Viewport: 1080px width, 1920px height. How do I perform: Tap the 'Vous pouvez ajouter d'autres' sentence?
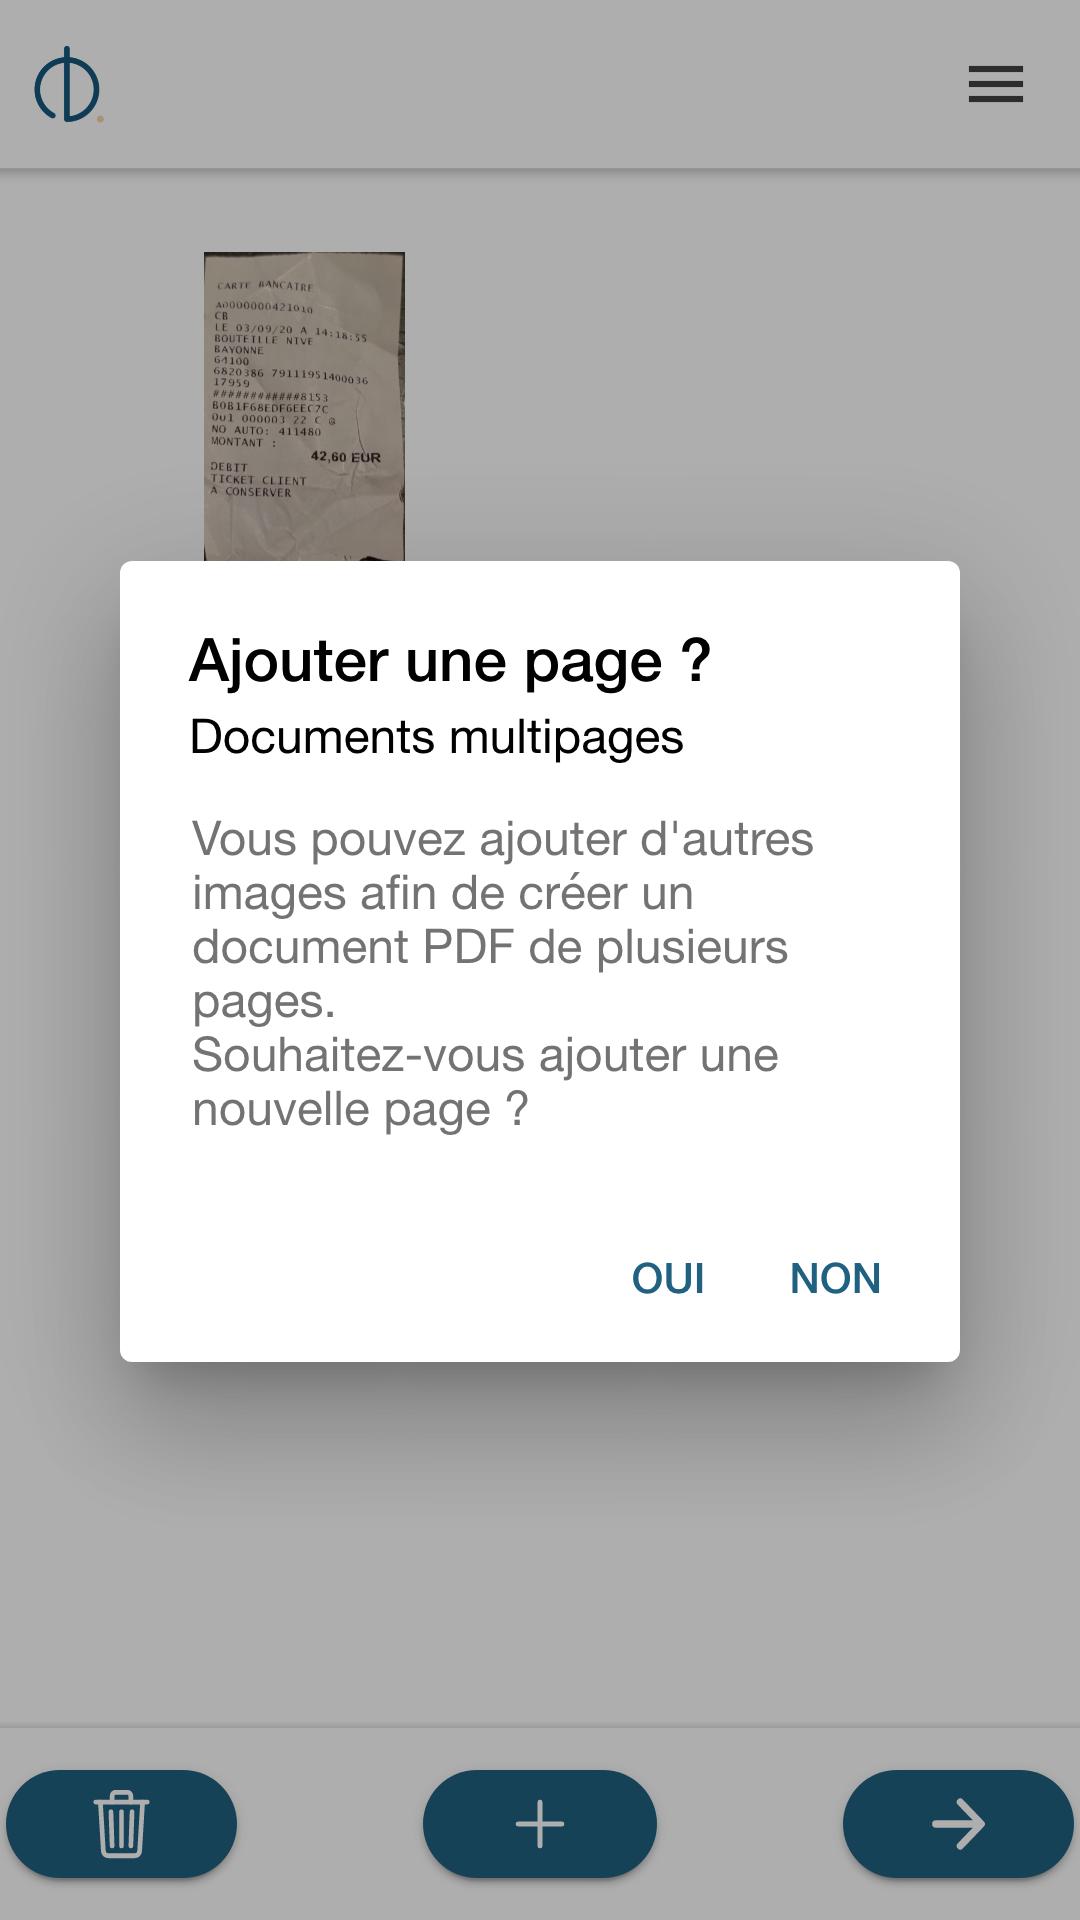[502, 839]
